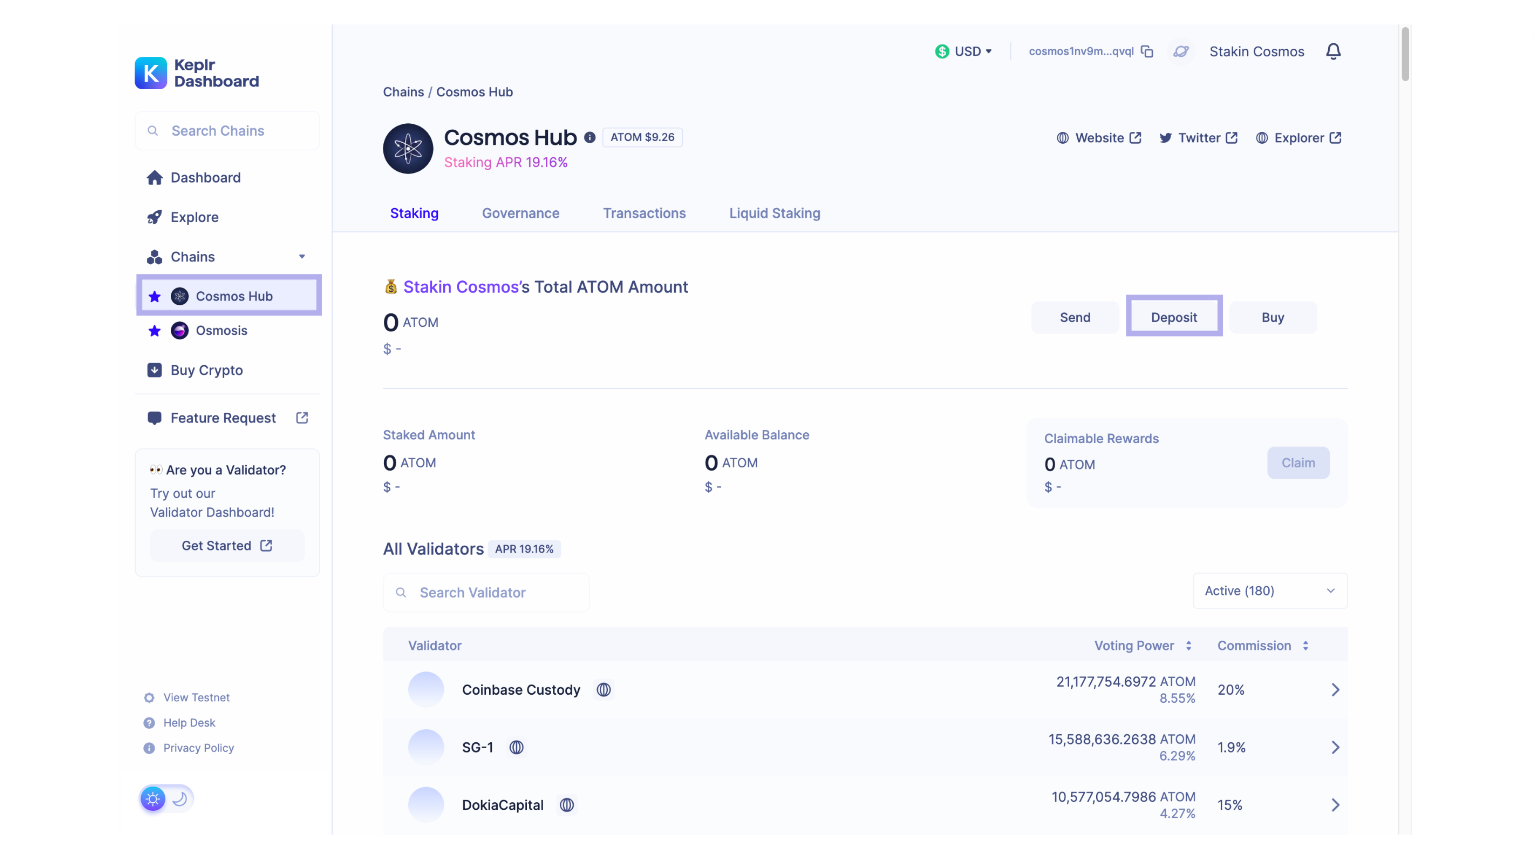Expand the Coinbase Custody row chevron
This screenshot has width=1534, height=860.
coord(1335,690)
